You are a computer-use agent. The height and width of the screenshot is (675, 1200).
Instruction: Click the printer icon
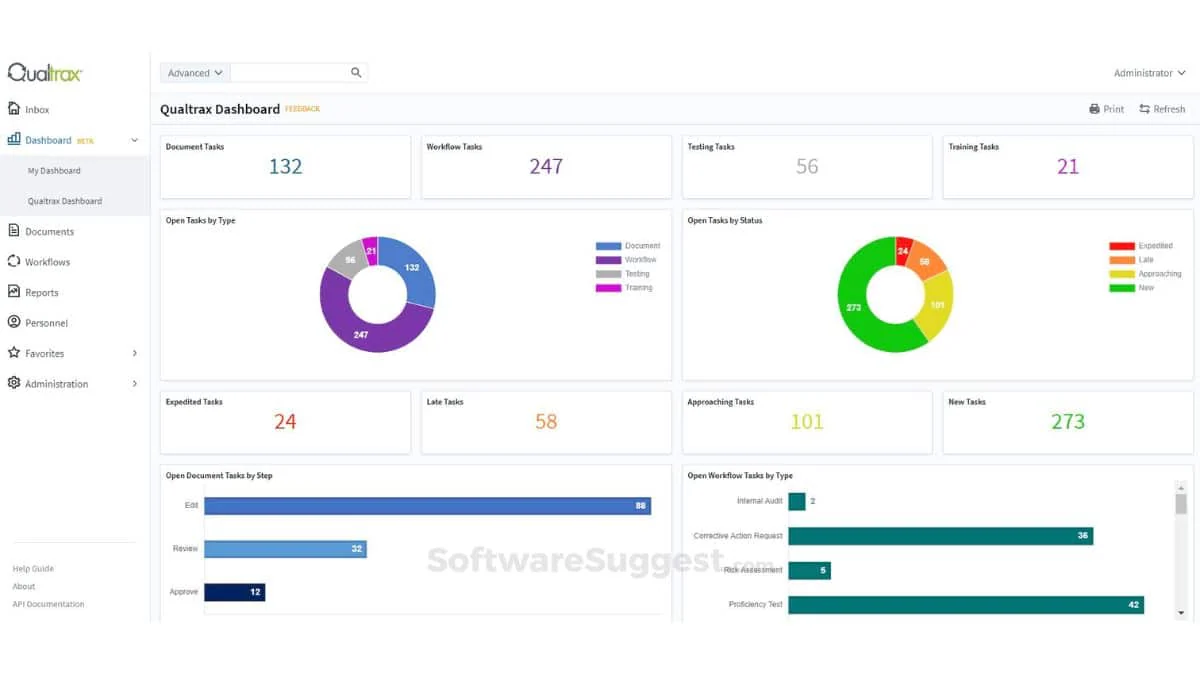pyautogui.click(x=1095, y=109)
